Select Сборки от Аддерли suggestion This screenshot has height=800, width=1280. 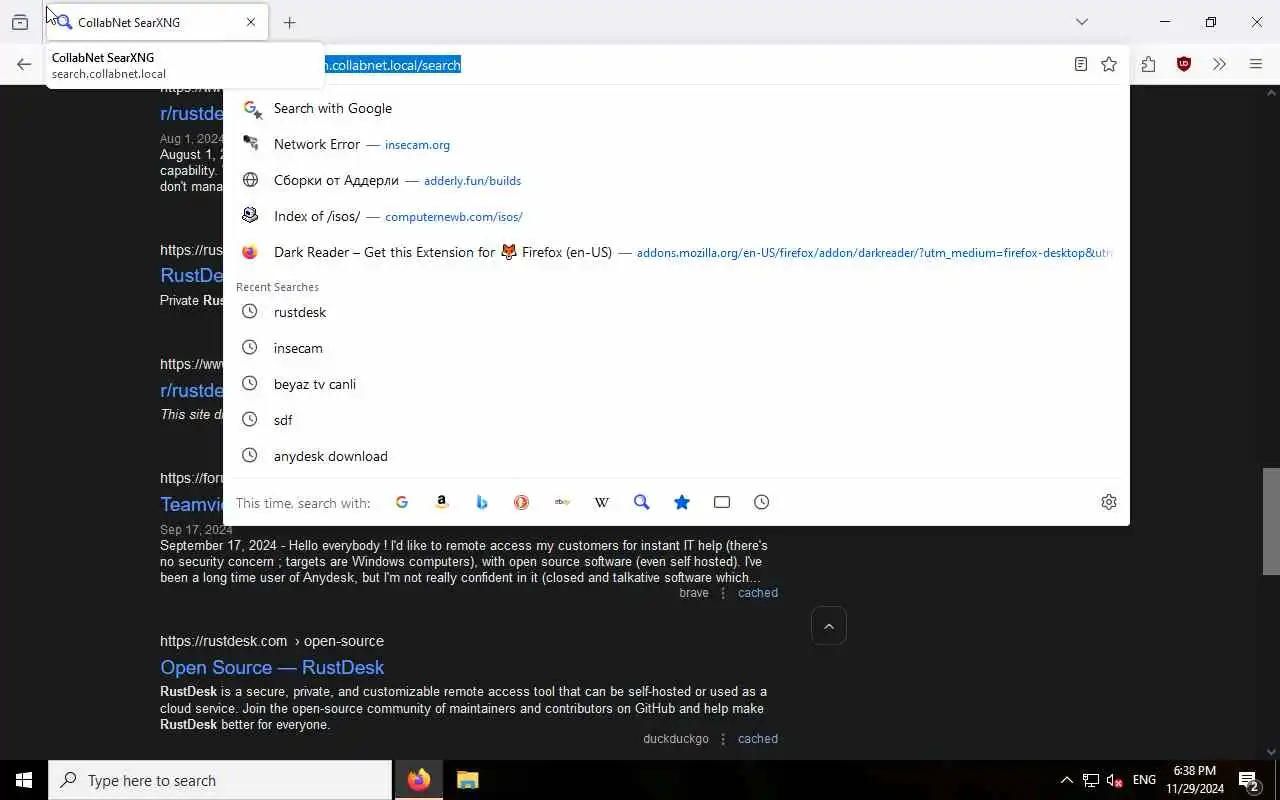tap(676, 180)
